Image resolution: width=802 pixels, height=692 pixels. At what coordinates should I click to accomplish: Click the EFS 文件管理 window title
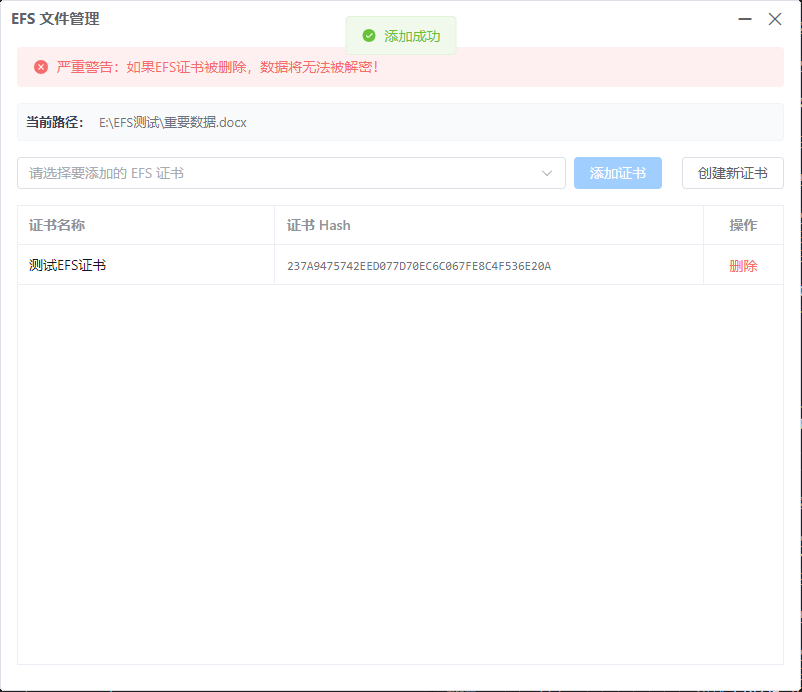tap(55, 19)
